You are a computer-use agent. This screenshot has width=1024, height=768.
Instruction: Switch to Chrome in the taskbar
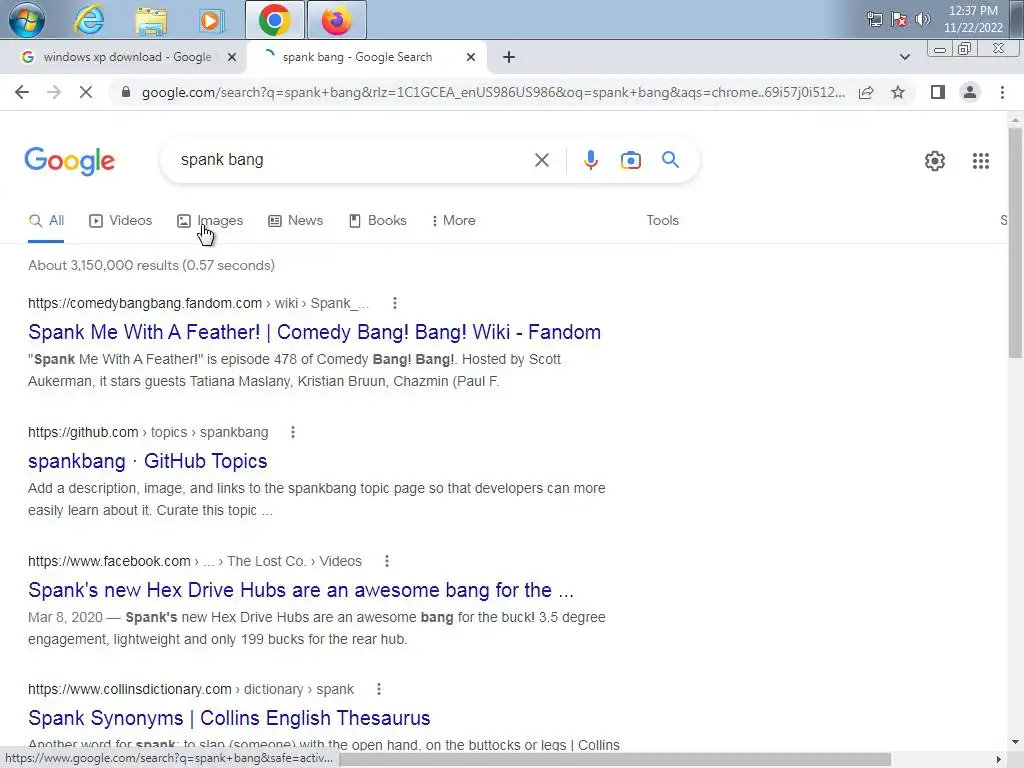(274, 20)
